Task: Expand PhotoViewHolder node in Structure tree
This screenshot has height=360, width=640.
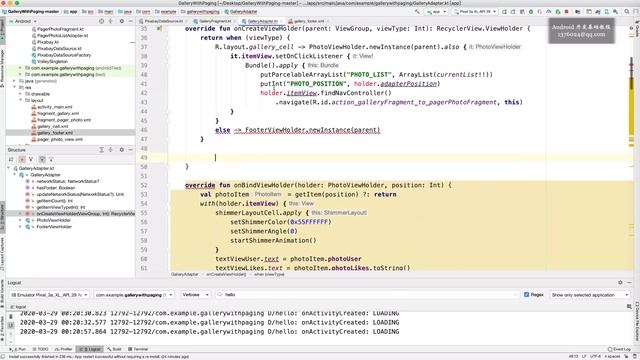Action: (20, 220)
